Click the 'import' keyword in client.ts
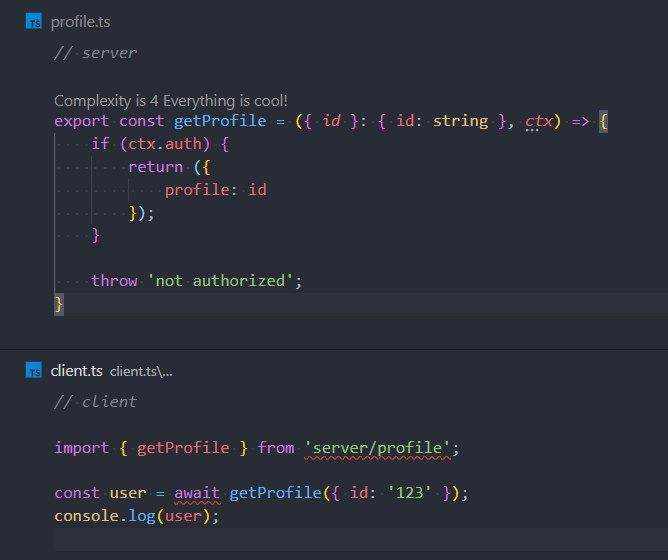 (x=81, y=448)
